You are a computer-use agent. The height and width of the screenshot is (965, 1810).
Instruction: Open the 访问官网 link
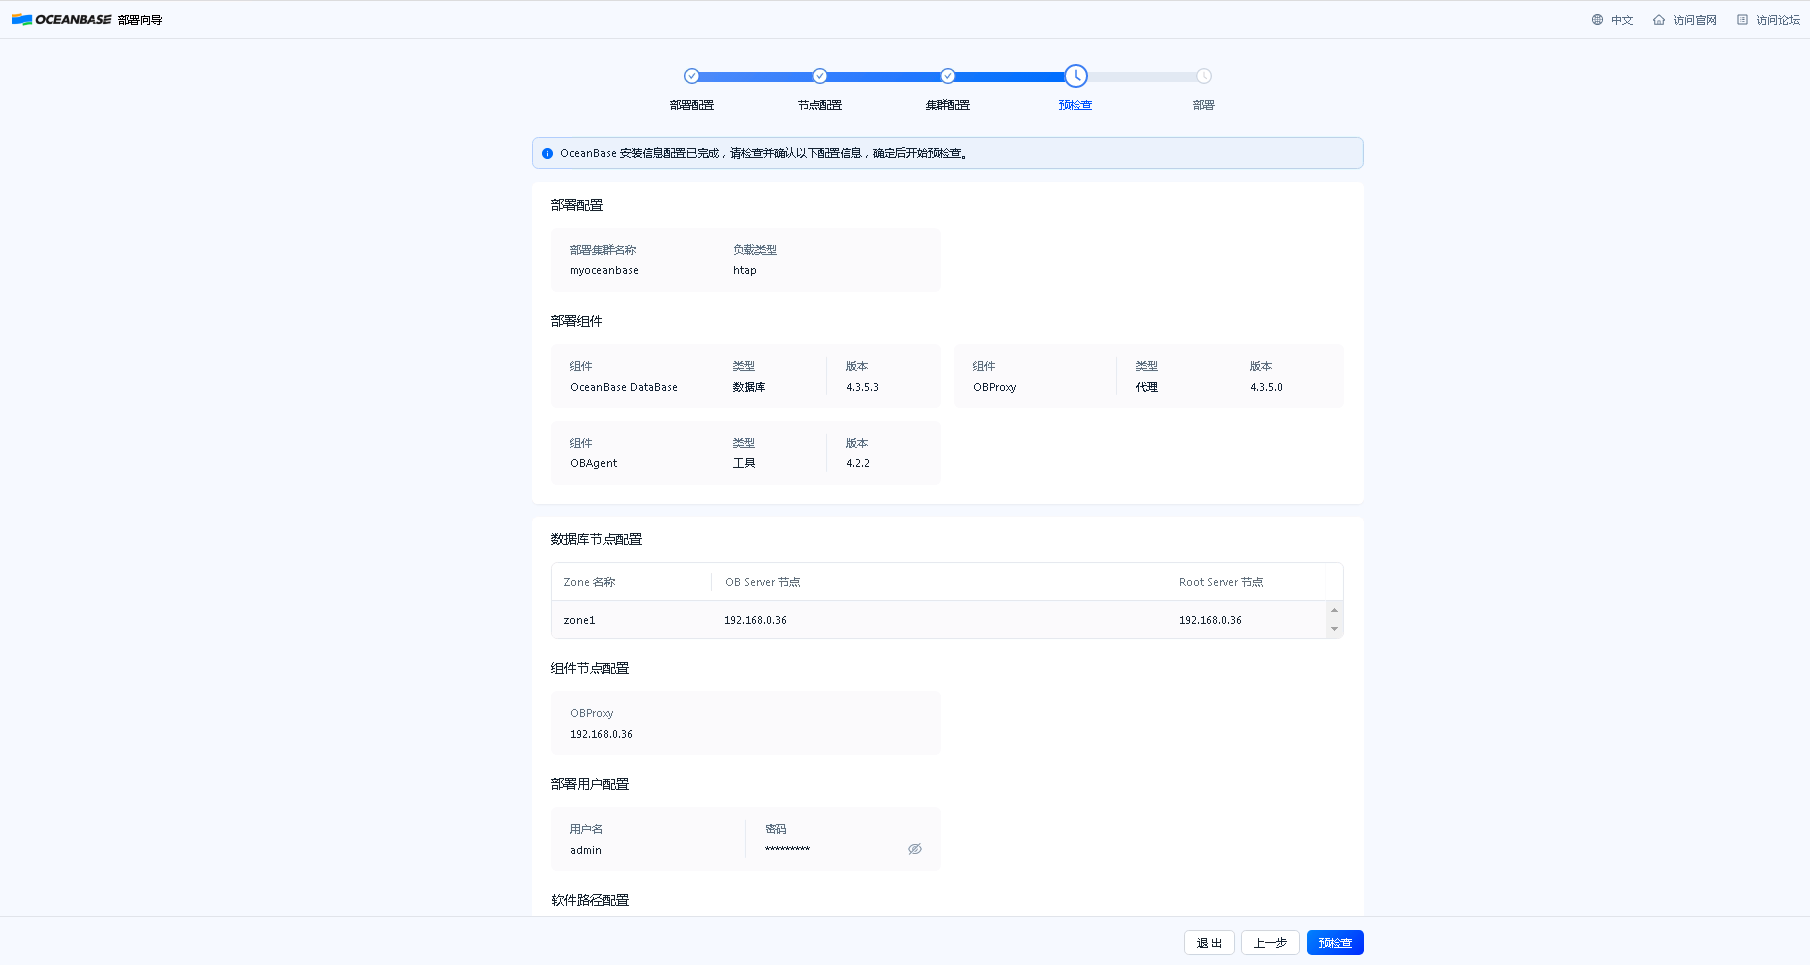tap(1695, 20)
